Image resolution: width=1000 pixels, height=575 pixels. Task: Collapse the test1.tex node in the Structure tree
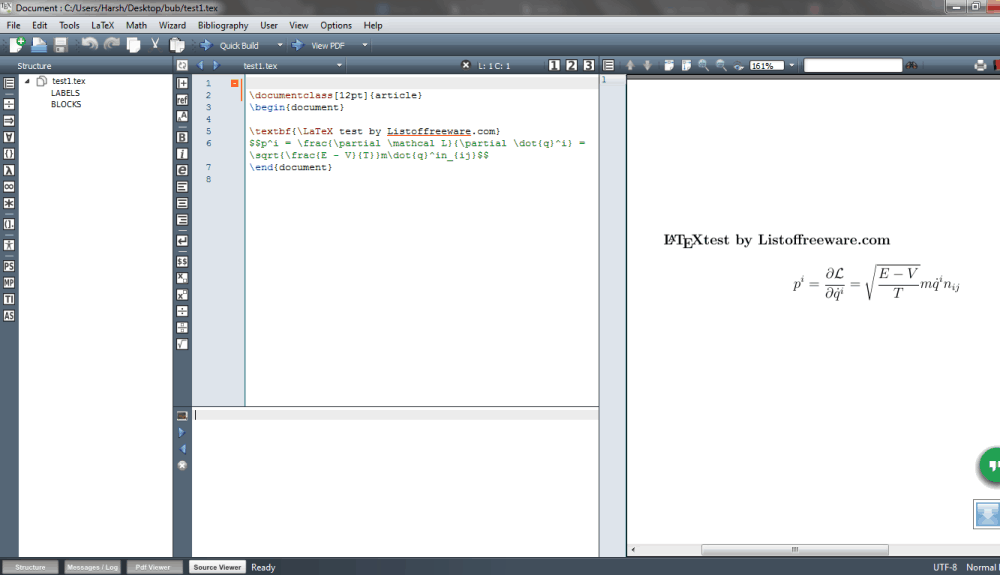click(27, 81)
